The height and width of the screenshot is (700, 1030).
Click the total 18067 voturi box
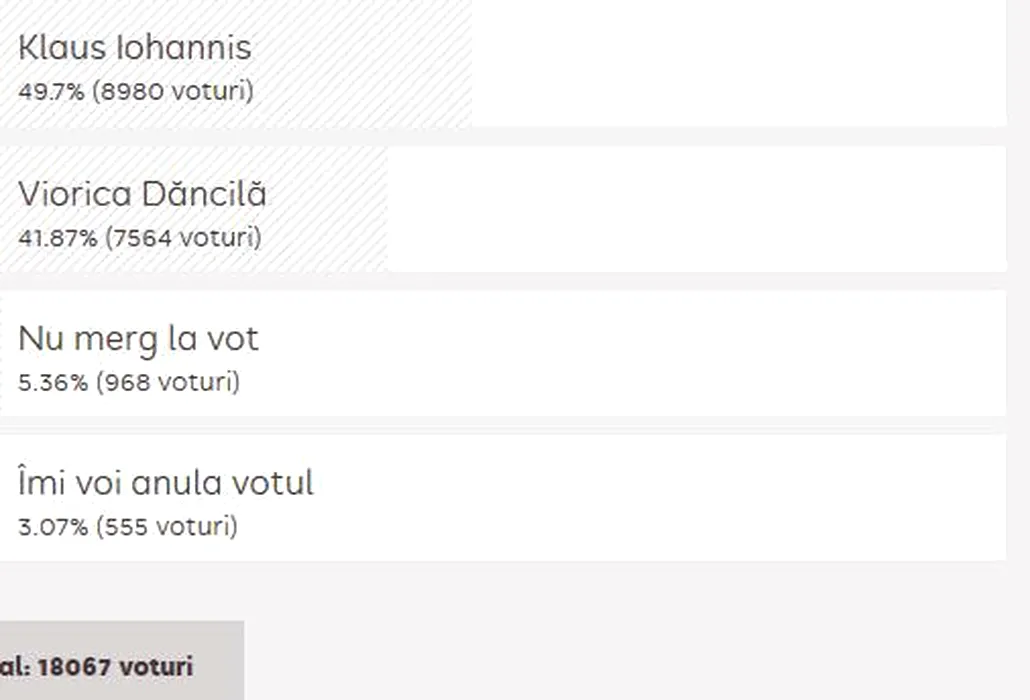(110, 666)
